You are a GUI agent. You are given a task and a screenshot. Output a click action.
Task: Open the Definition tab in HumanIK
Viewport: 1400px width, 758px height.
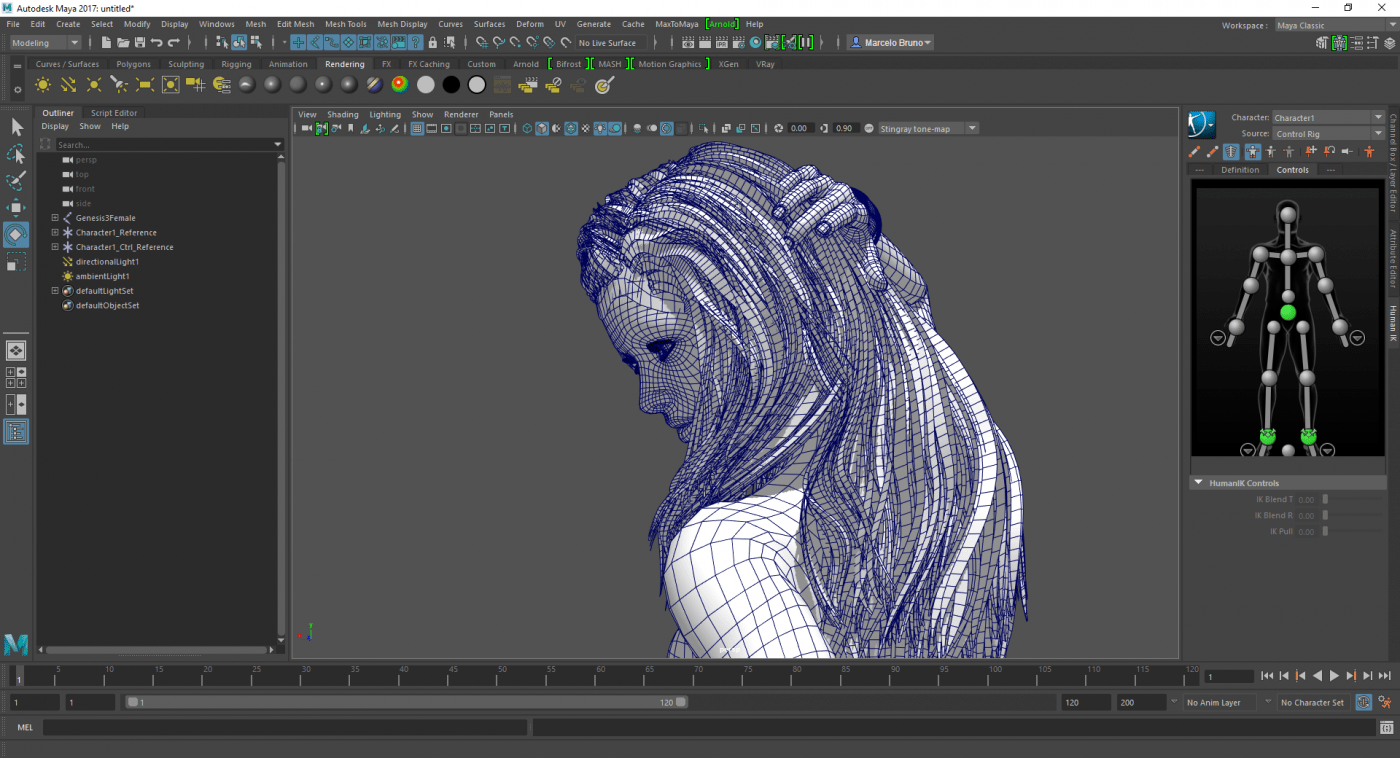1240,170
